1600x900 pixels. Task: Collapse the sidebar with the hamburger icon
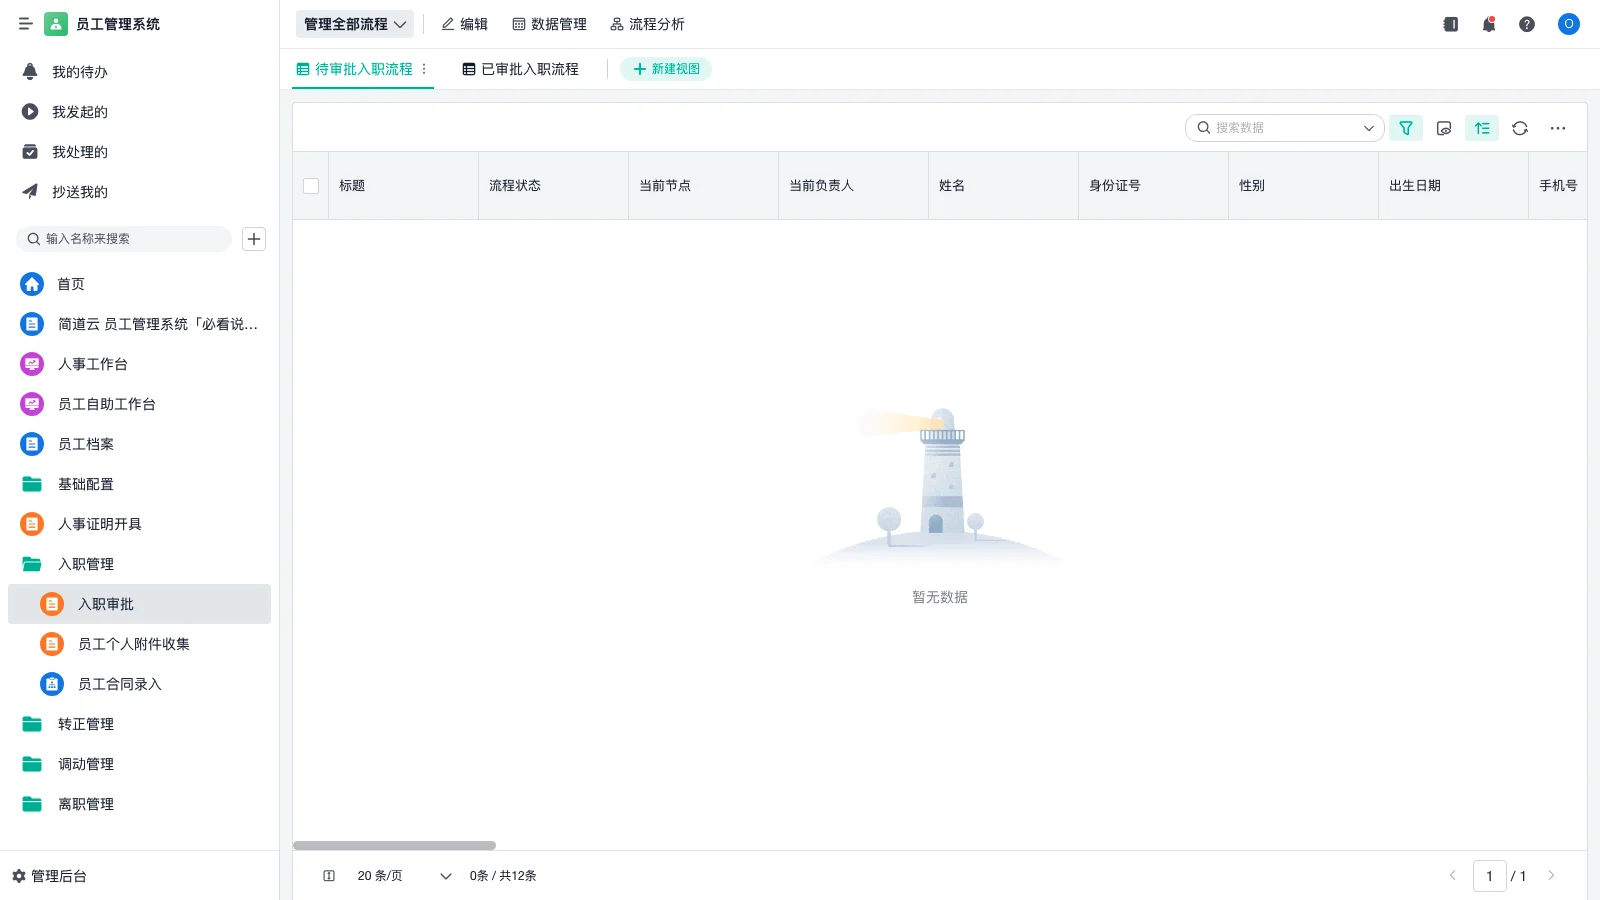coord(26,24)
